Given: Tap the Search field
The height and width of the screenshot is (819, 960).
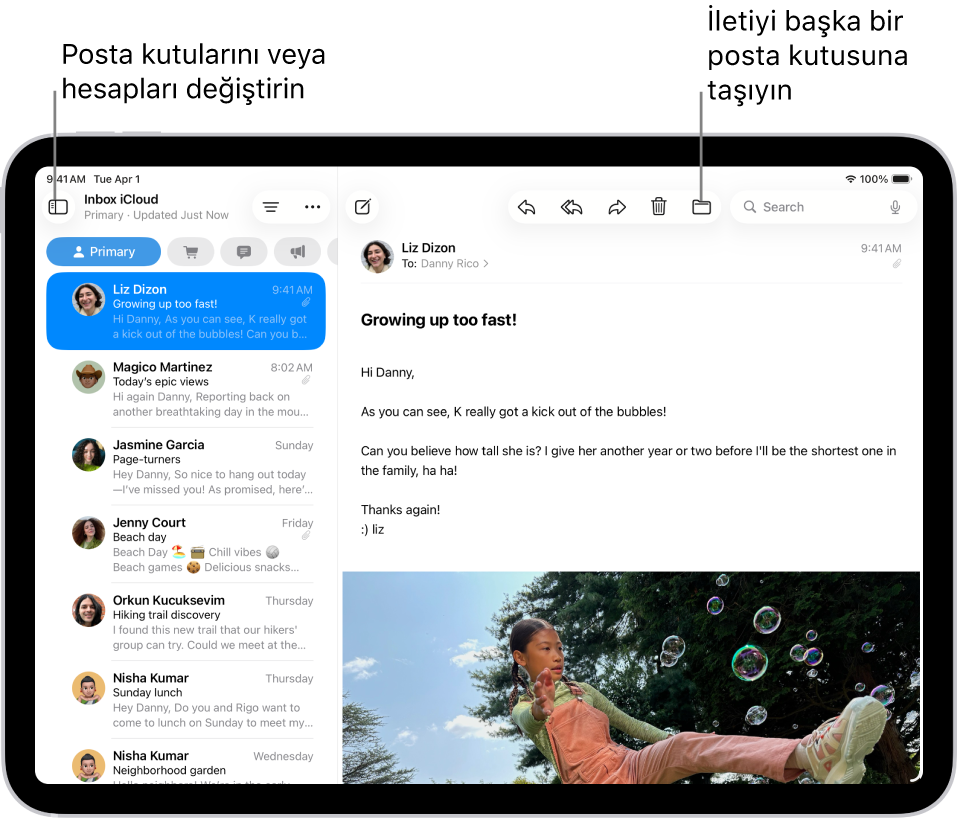Looking at the screenshot, I should pos(790,207).
